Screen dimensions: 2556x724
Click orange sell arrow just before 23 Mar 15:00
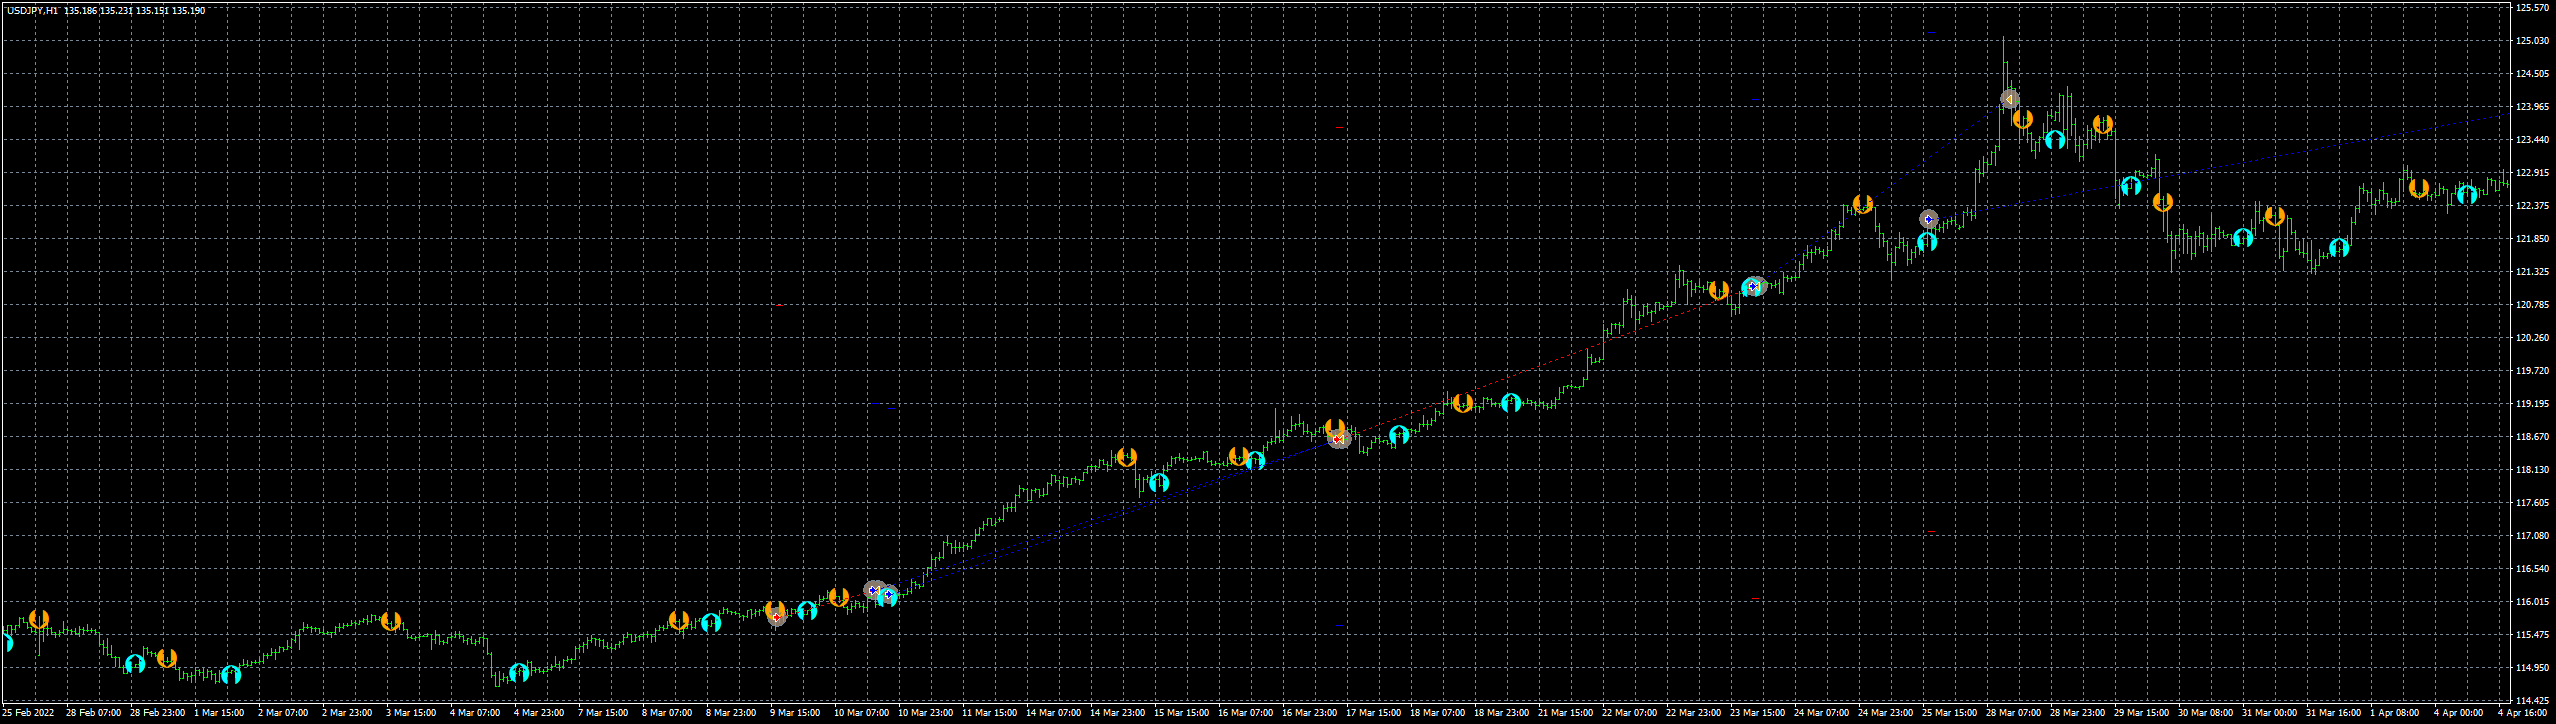click(x=1718, y=290)
